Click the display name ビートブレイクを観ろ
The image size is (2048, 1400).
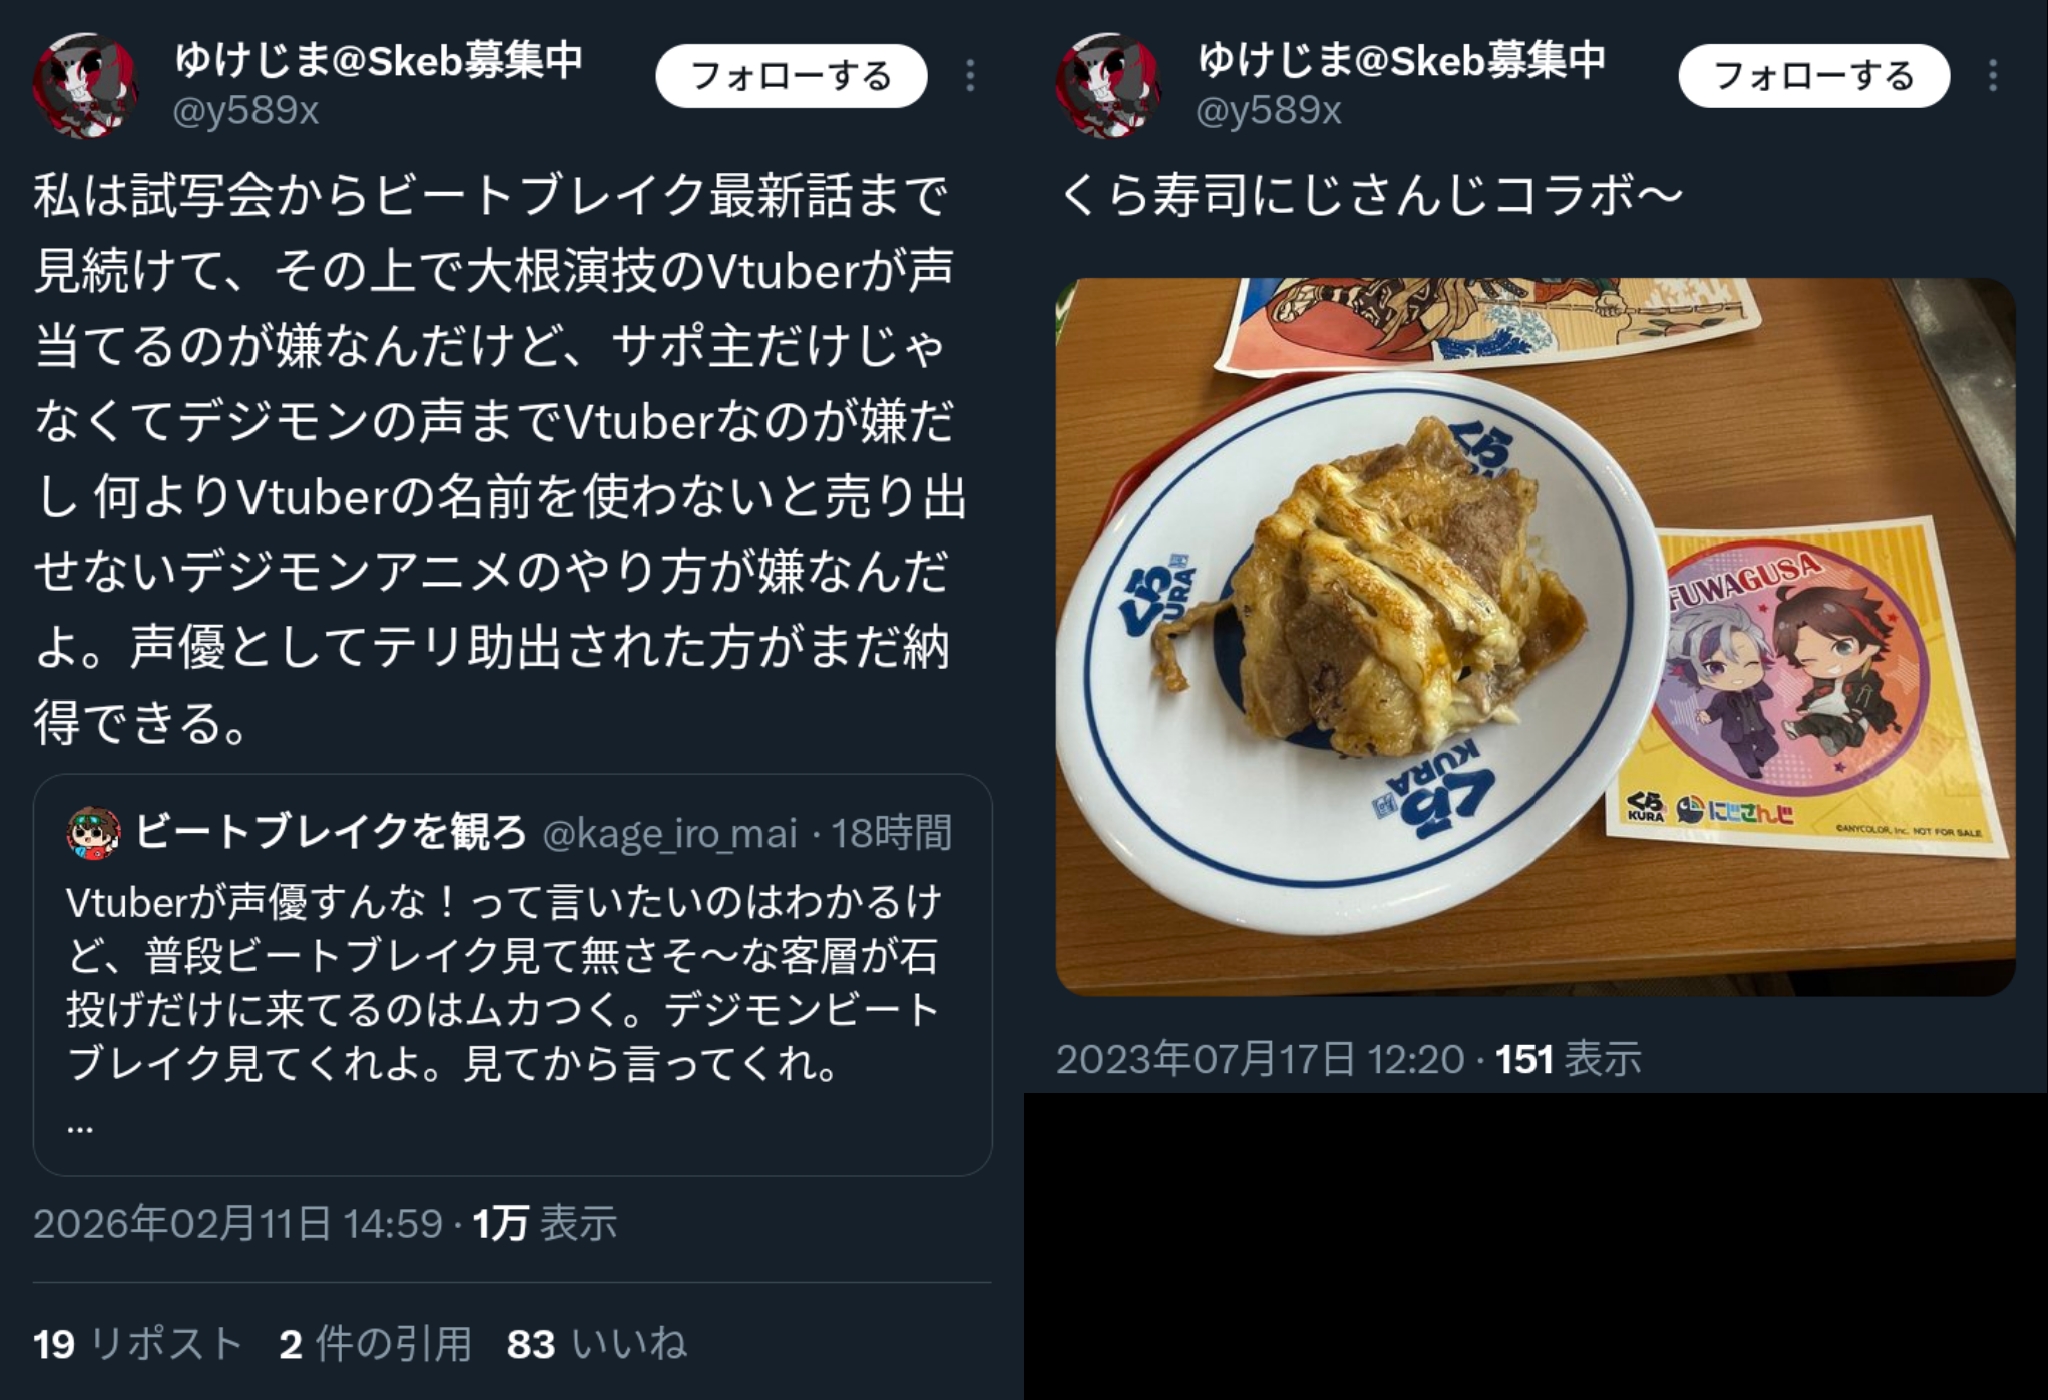(330, 832)
